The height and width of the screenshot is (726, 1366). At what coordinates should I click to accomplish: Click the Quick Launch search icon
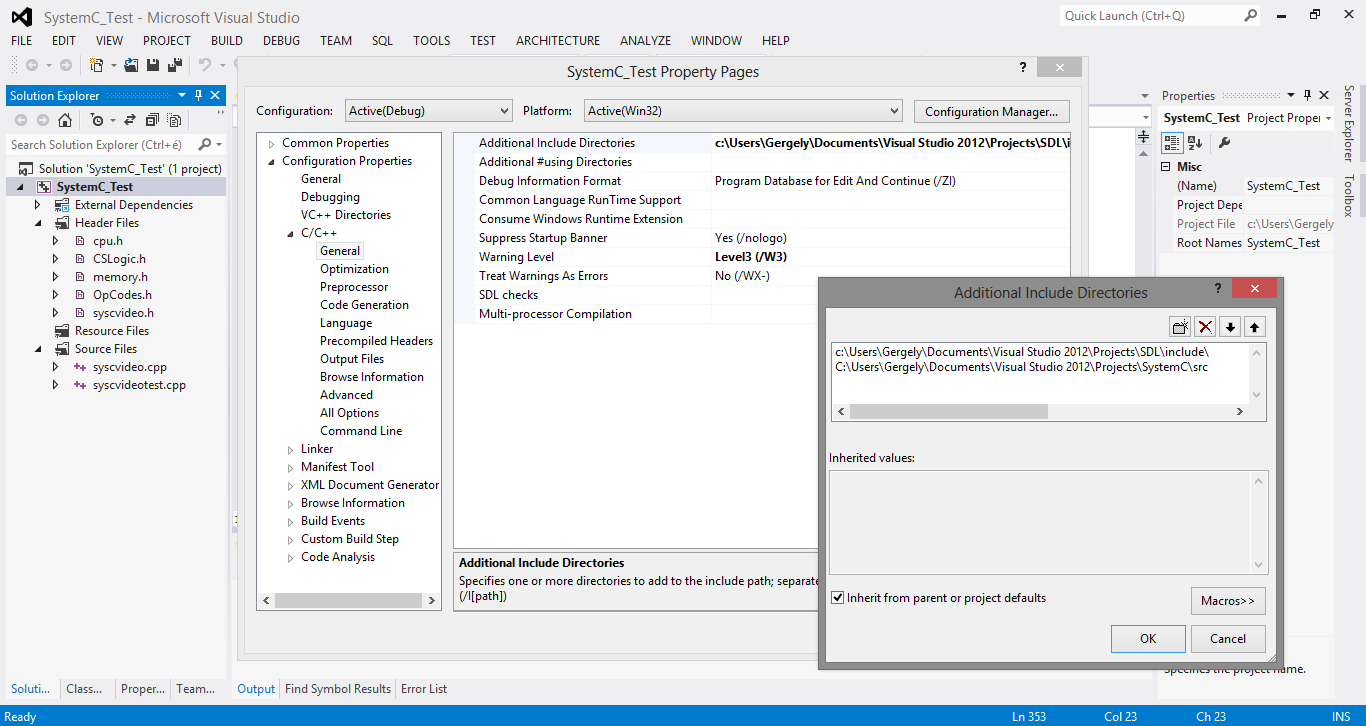coord(1250,16)
